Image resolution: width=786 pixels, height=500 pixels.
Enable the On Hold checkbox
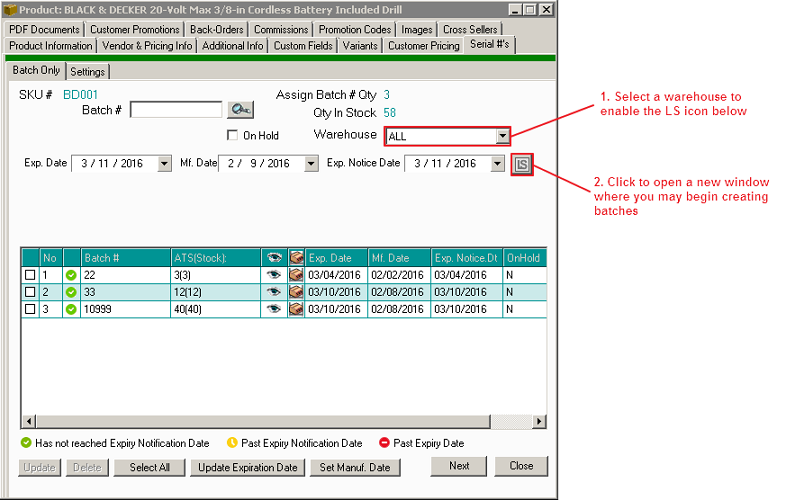point(233,136)
